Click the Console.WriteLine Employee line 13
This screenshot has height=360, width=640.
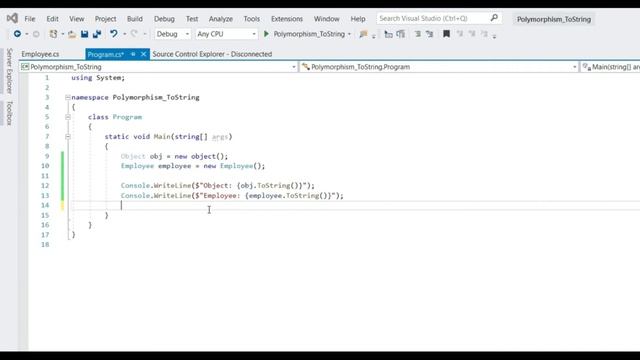pos(232,196)
